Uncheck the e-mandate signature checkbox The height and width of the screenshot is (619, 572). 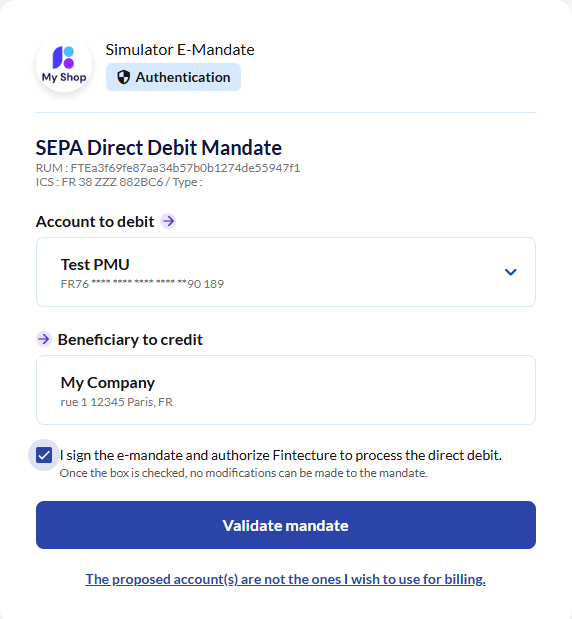44,455
